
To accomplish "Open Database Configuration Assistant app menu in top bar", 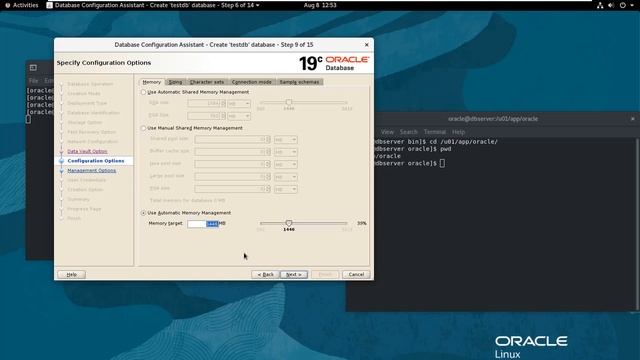I will (x=153, y=5).
